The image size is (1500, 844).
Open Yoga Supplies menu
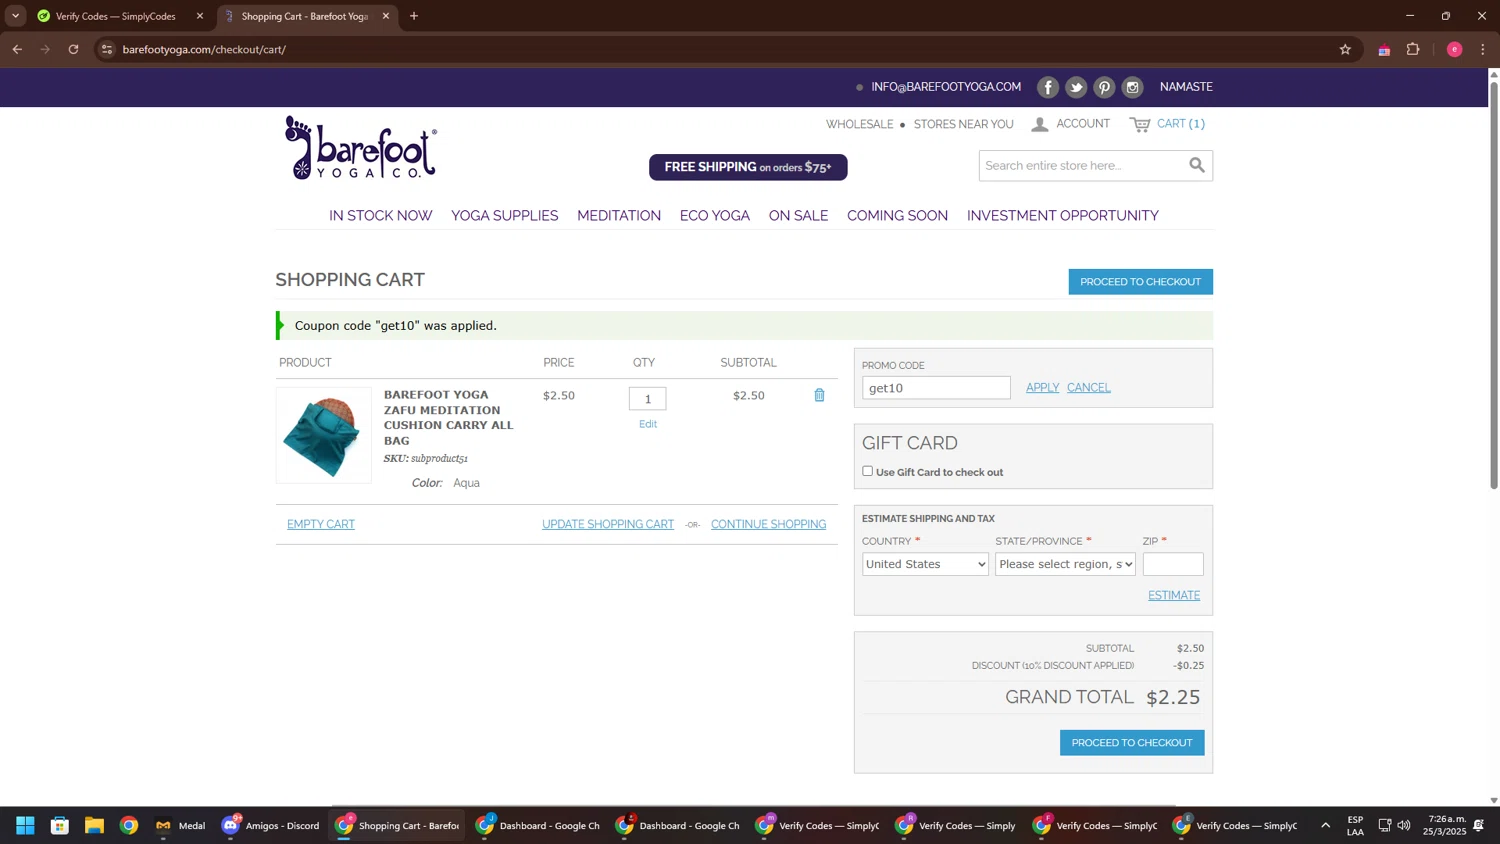(504, 215)
